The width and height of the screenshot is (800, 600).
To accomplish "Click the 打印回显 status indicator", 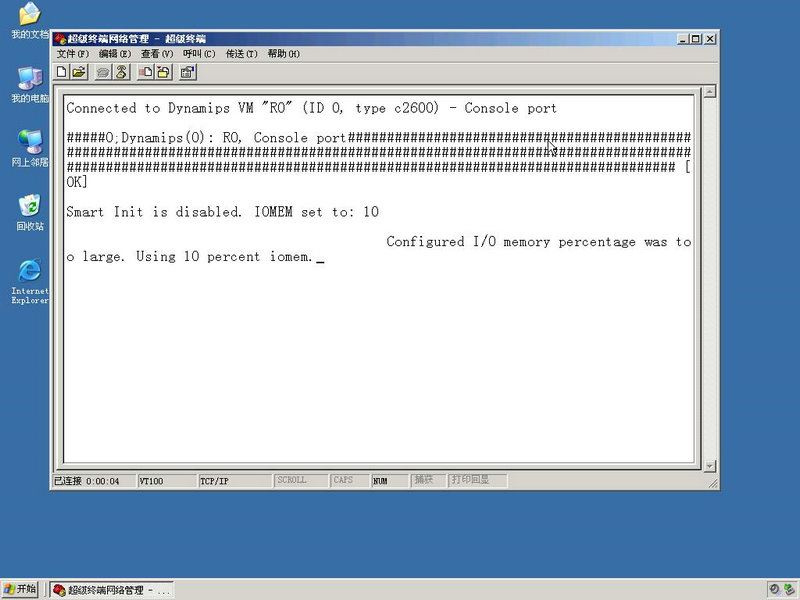I will pos(478,481).
